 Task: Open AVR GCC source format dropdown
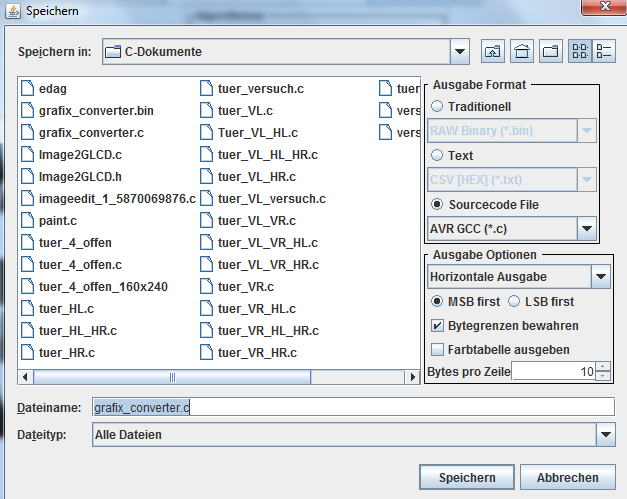tap(587, 229)
